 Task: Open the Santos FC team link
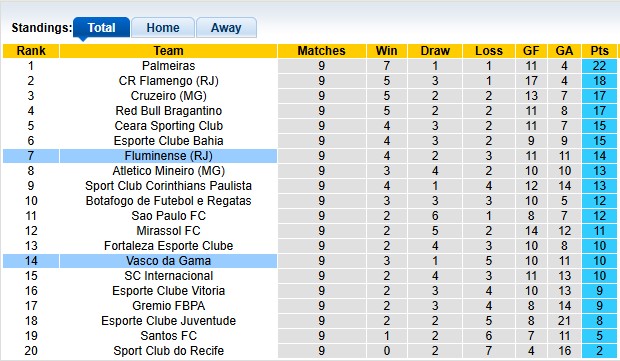(168, 336)
